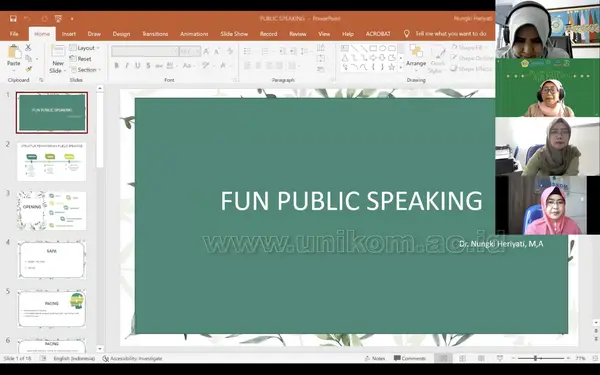
Task: Toggle Justify paragraph alignment
Action: pos(279,66)
